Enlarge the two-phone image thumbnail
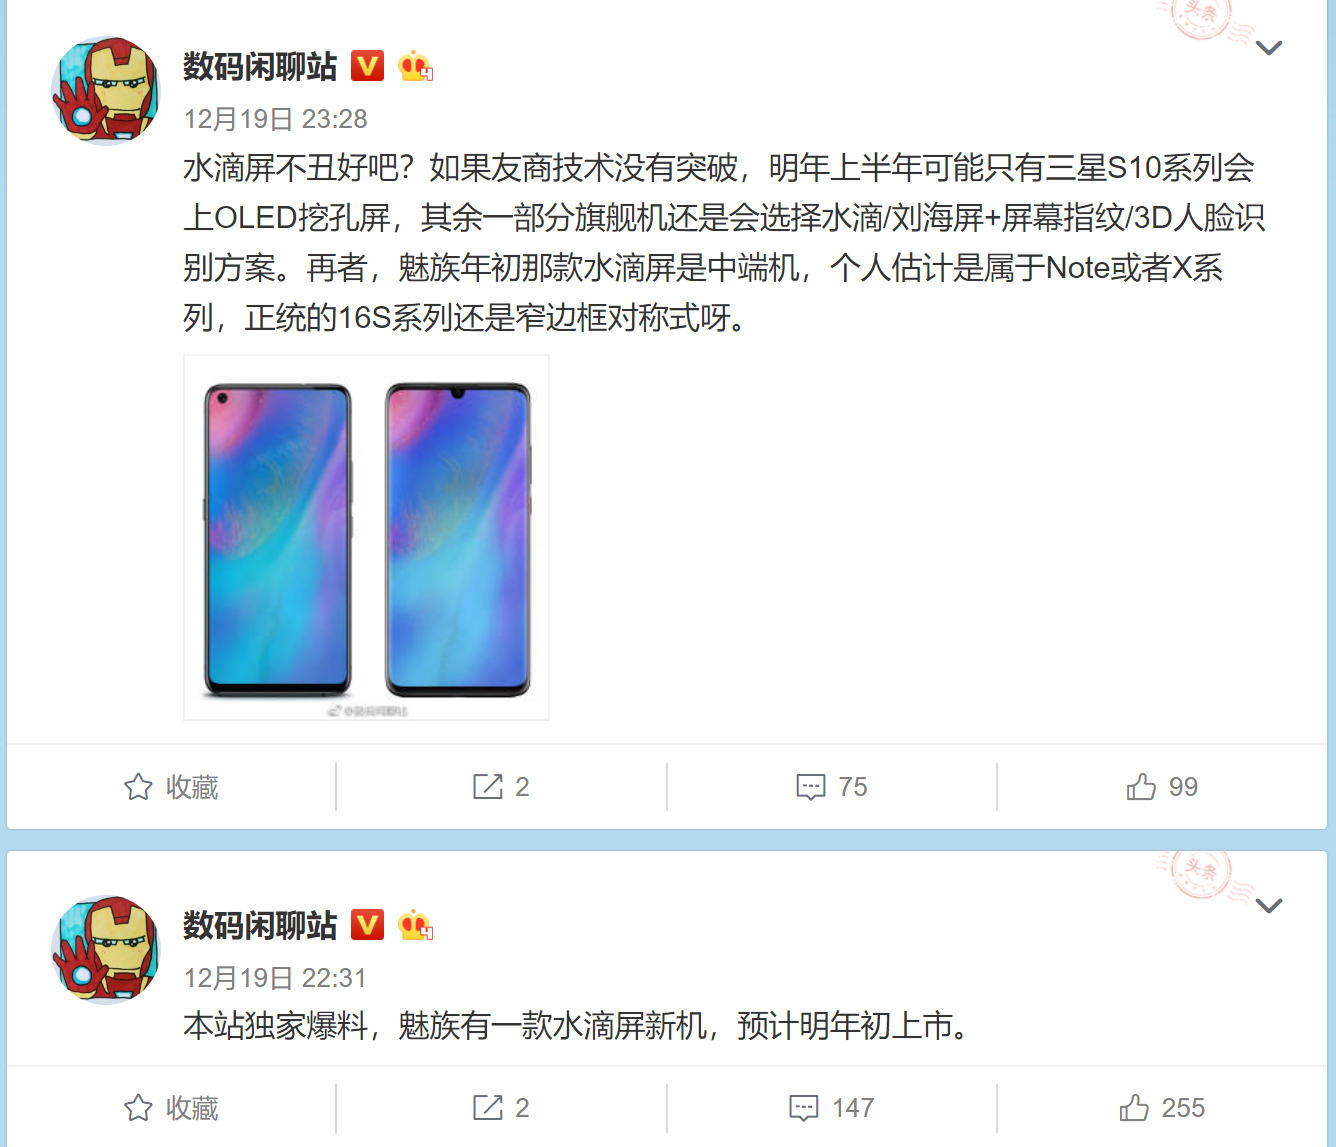1336x1147 pixels. (x=366, y=537)
